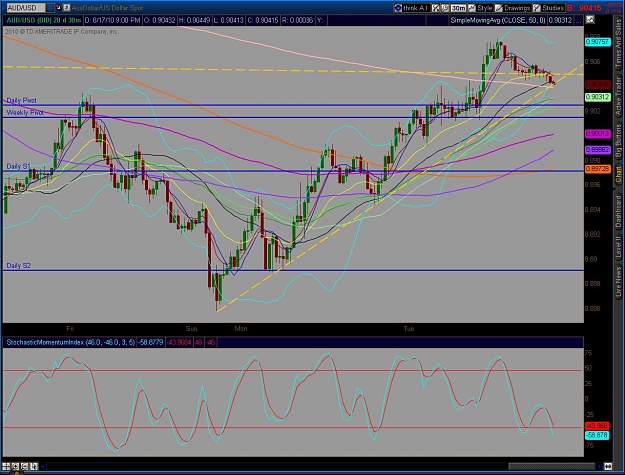Viewport: 625px width, 475px height.
Task: Click the scroll-left arrow on chart scrollbar
Action: (43, 466)
